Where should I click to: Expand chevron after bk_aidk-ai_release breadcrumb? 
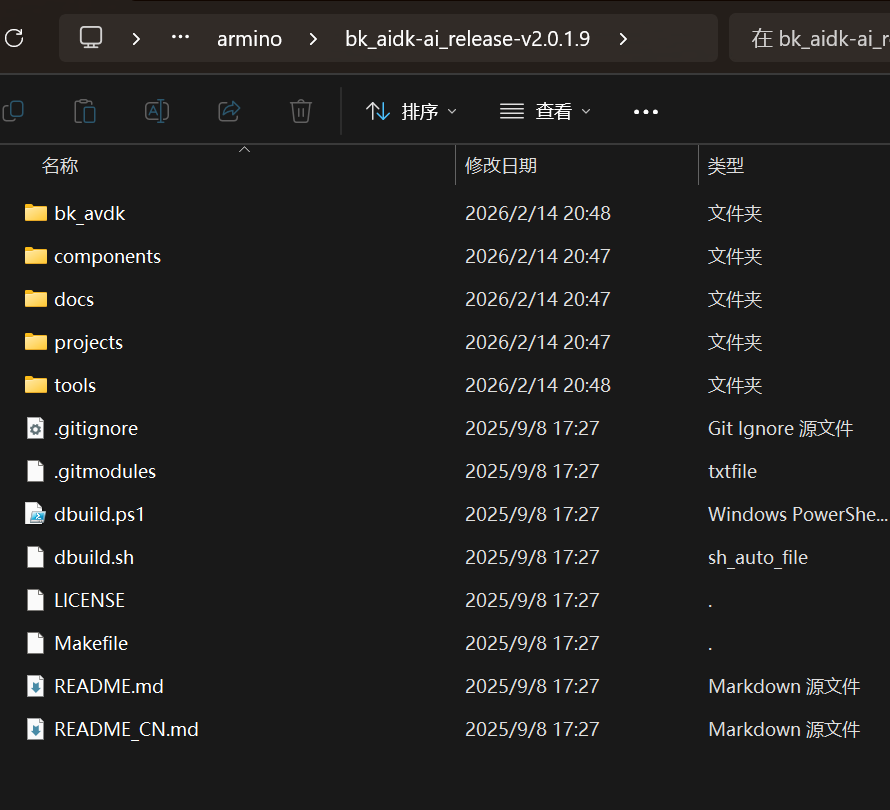(x=623, y=39)
